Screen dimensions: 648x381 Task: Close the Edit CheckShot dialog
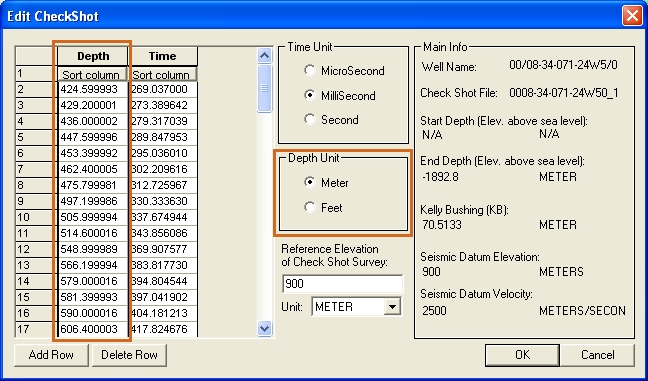[632, 16]
